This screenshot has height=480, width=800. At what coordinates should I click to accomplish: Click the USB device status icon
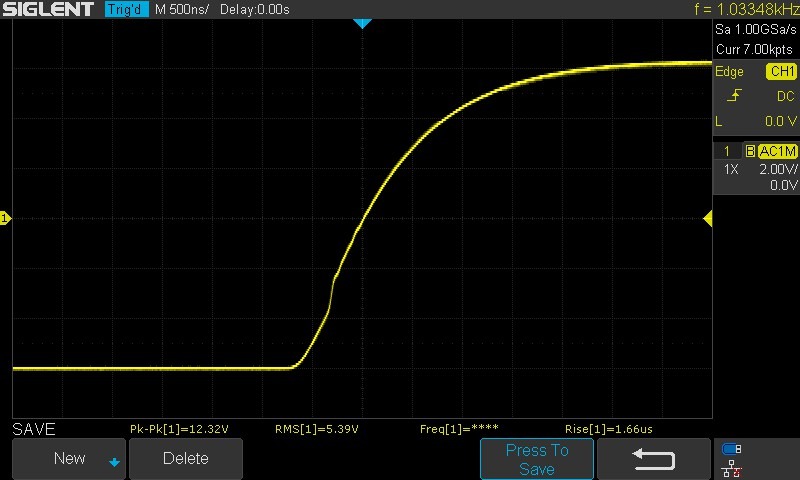[731, 449]
